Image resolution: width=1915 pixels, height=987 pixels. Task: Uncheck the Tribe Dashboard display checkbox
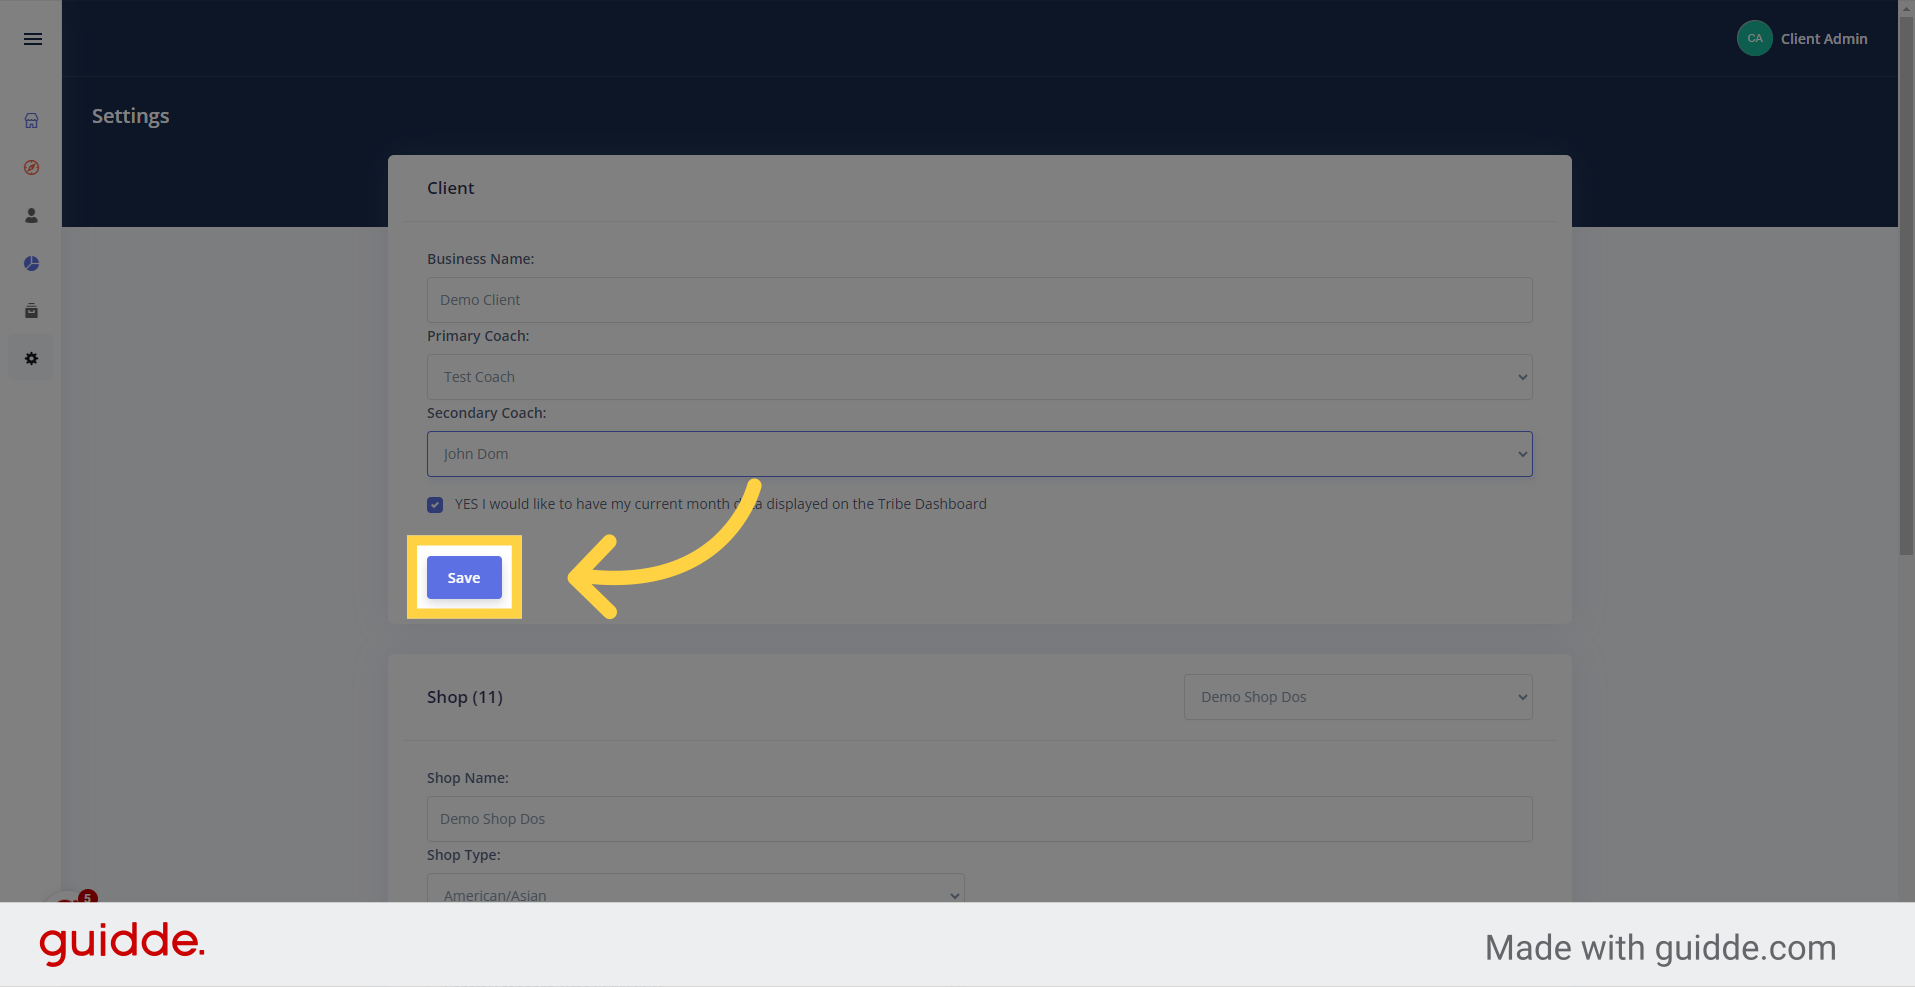(x=435, y=505)
